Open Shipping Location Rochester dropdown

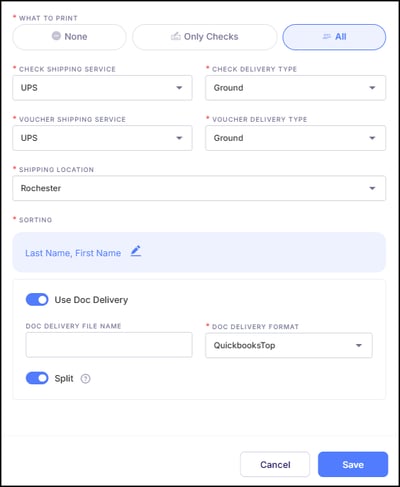coord(199,188)
